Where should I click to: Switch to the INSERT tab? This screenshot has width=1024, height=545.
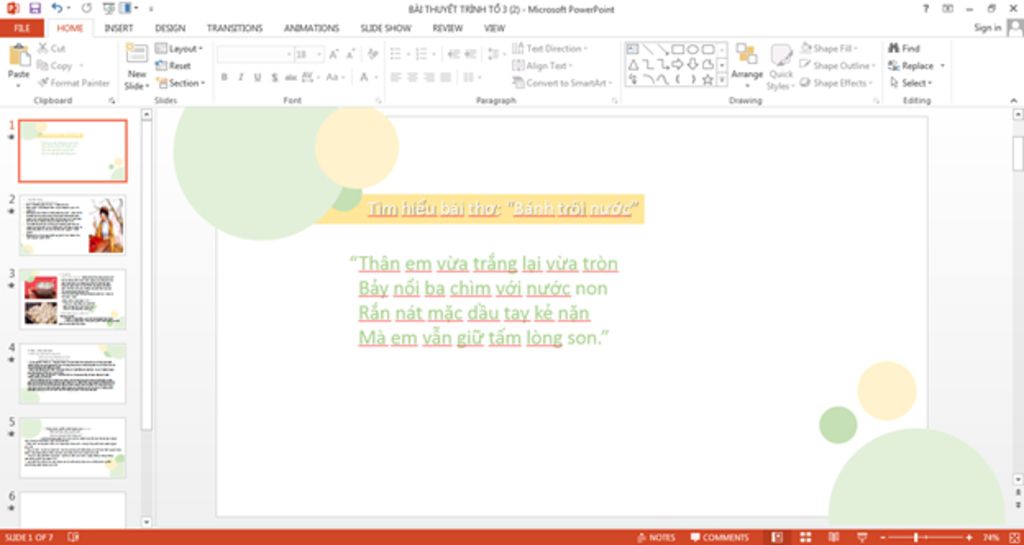118,28
